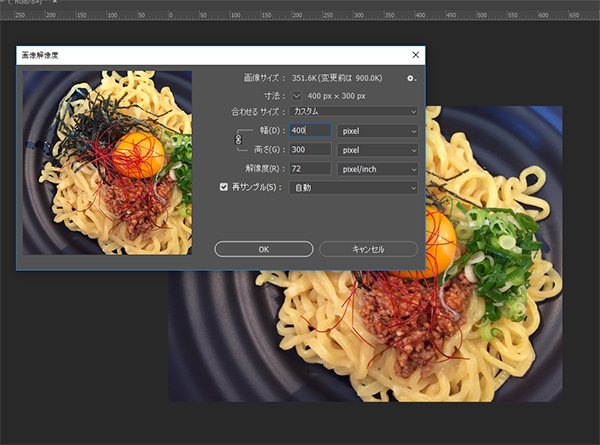Open the 解像度 pixel/inch unit dropdown
The height and width of the screenshot is (445, 600).
pos(377,169)
